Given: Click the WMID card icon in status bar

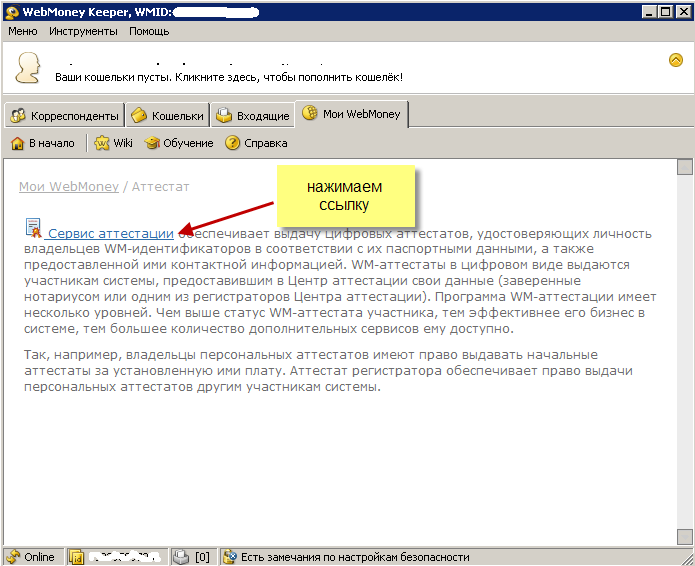Looking at the screenshot, I should click(x=77, y=557).
